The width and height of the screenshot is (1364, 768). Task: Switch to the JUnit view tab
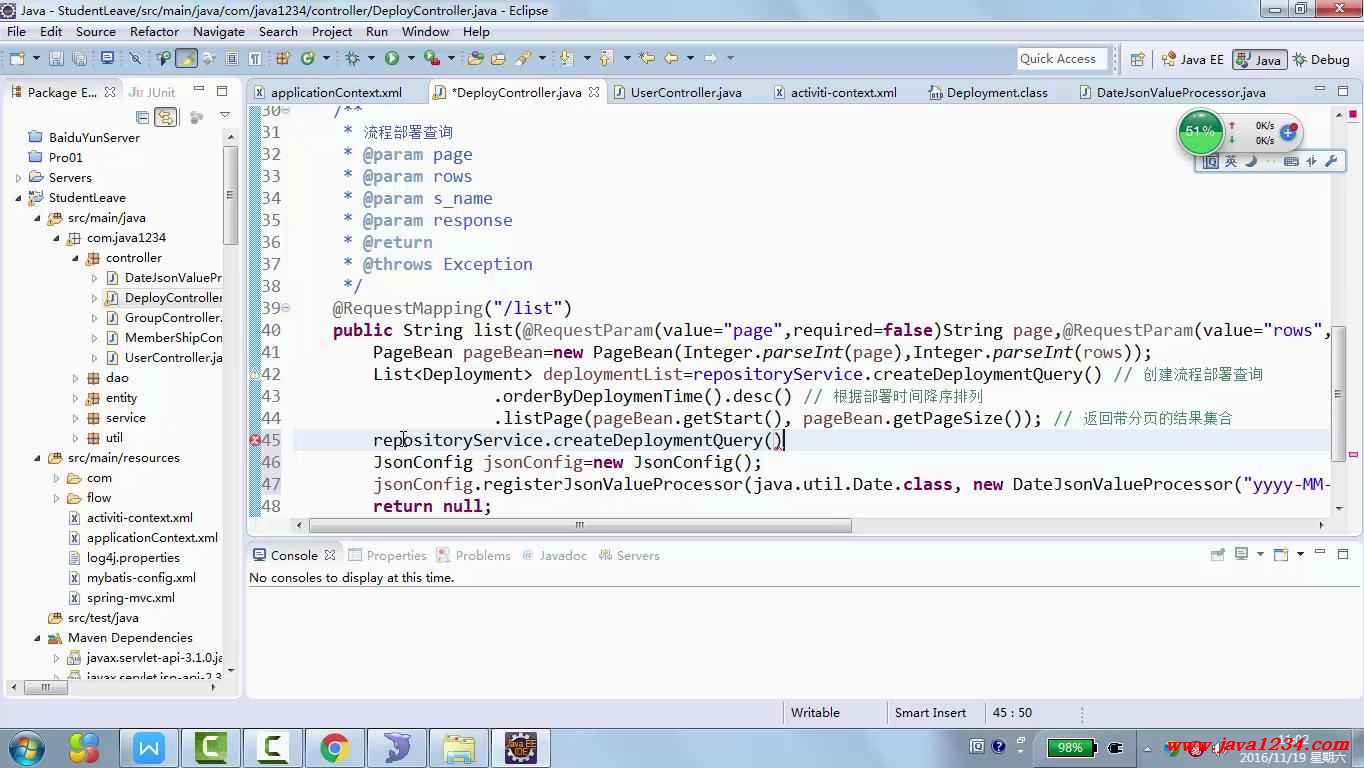coord(152,92)
